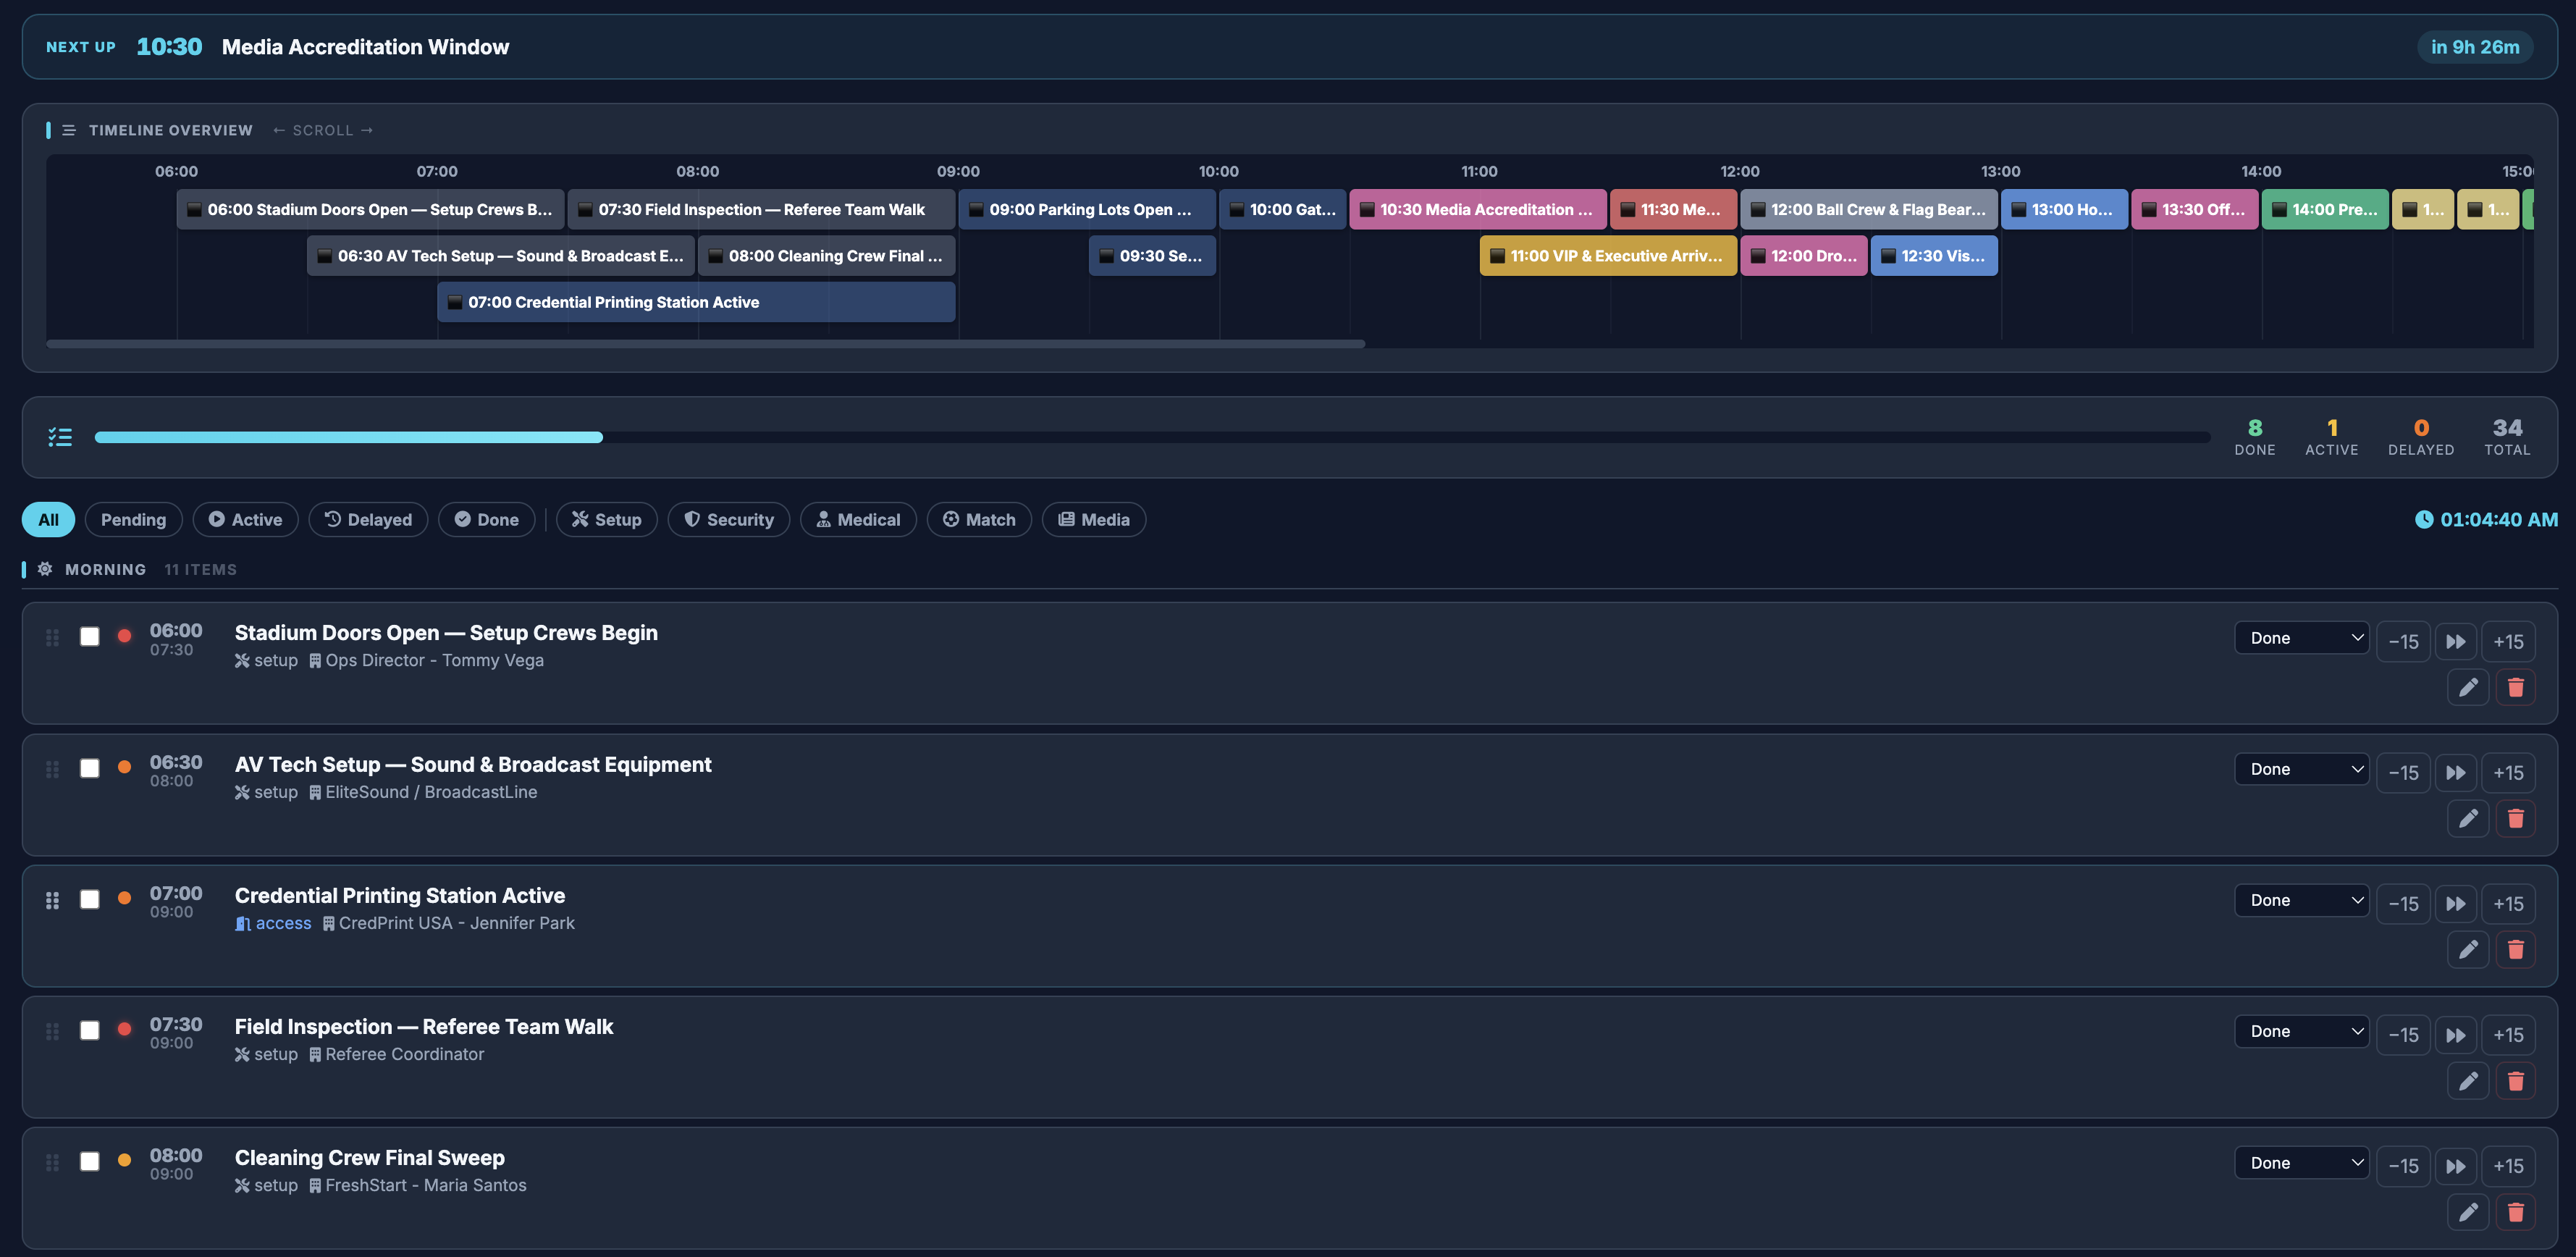Tick the Credential Printing Station Active checkbox

(90, 899)
